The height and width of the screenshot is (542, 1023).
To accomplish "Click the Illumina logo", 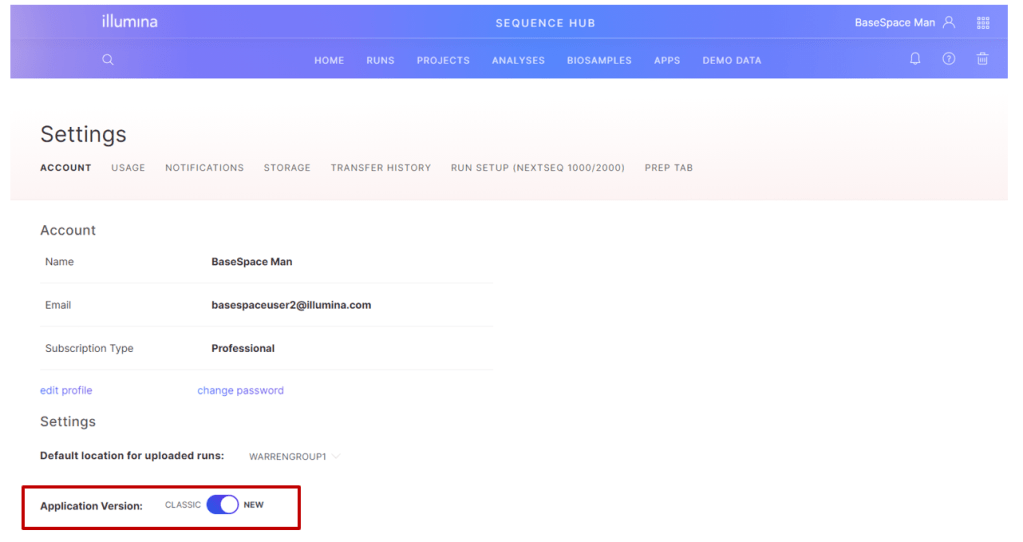I will 129,22.
